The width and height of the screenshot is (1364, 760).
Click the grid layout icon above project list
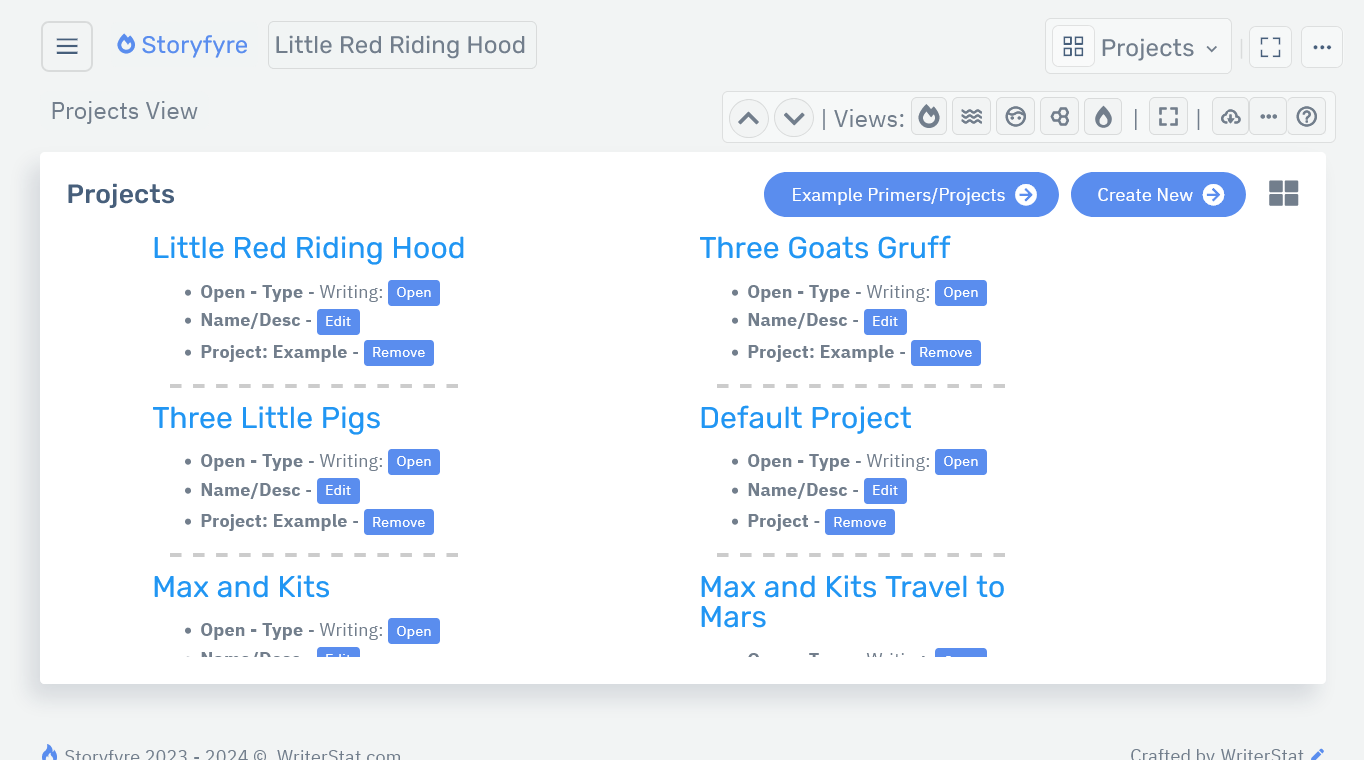click(x=1284, y=193)
